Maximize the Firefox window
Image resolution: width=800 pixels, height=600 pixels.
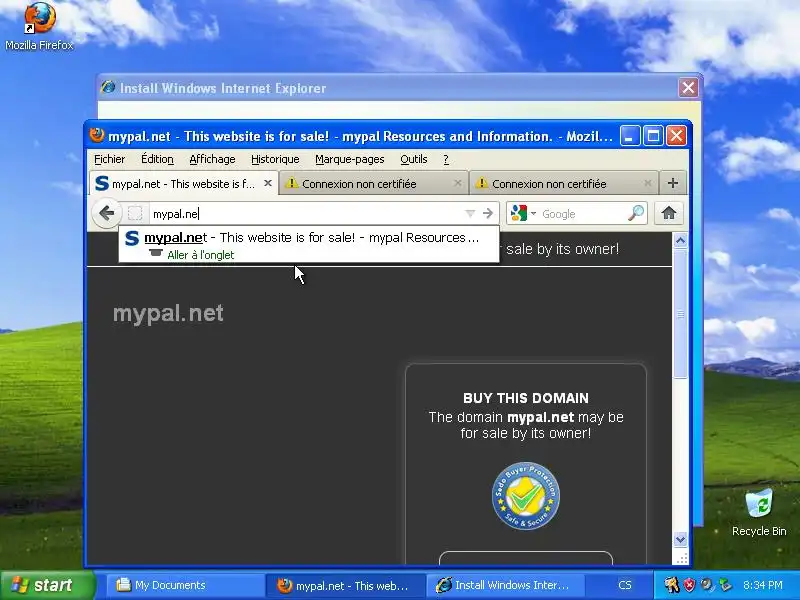653,136
